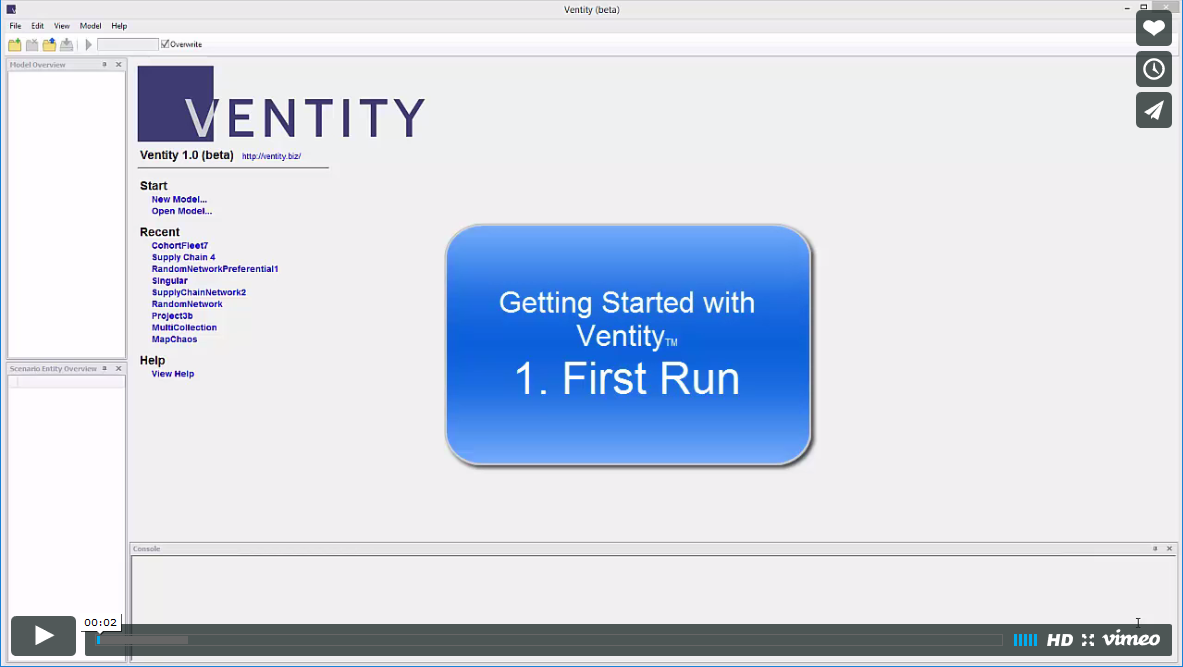The width and height of the screenshot is (1183, 667).
Task: Enter fullscreen video mode
Action: (x=1088, y=640)
